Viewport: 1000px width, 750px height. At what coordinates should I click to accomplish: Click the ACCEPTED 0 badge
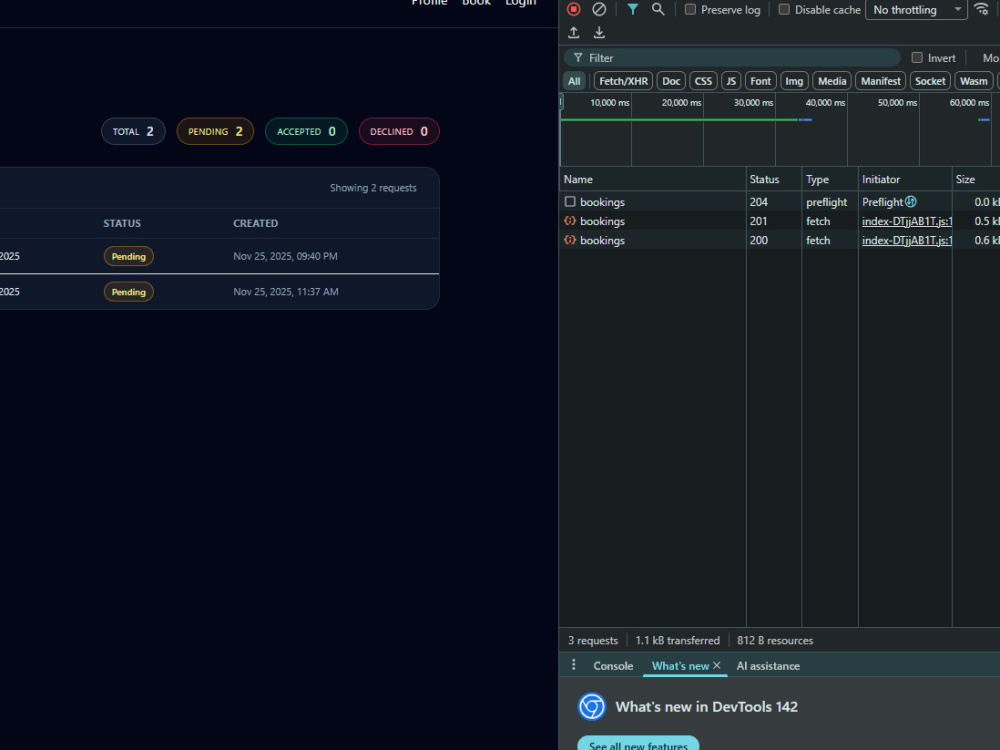pyautogui.click(x=306, y=131)
